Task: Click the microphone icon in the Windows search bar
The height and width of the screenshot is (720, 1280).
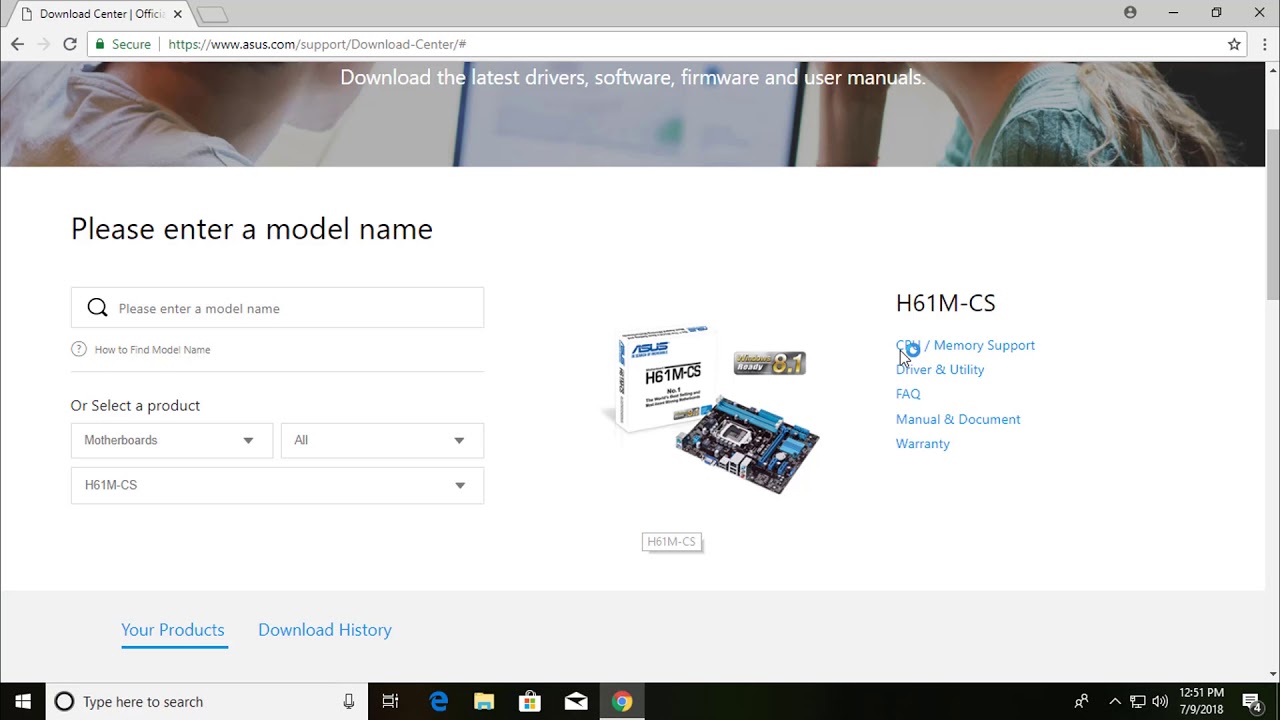Action: [x=349, y=701]
